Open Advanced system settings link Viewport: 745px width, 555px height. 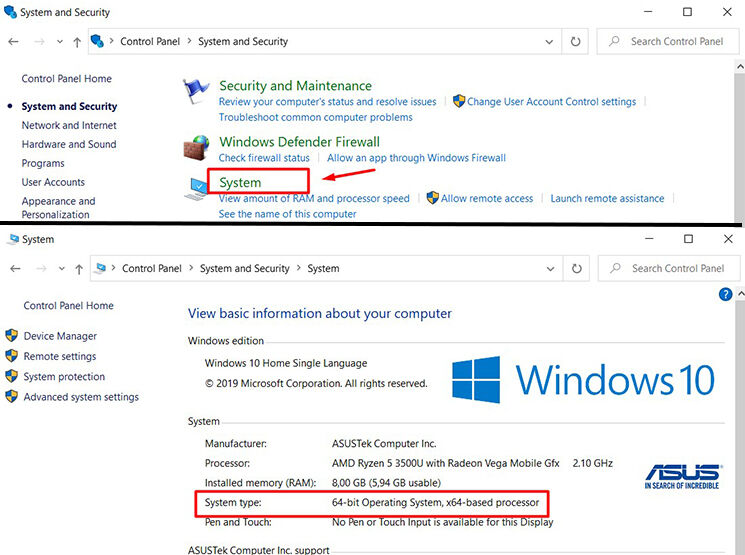(81, 397)
